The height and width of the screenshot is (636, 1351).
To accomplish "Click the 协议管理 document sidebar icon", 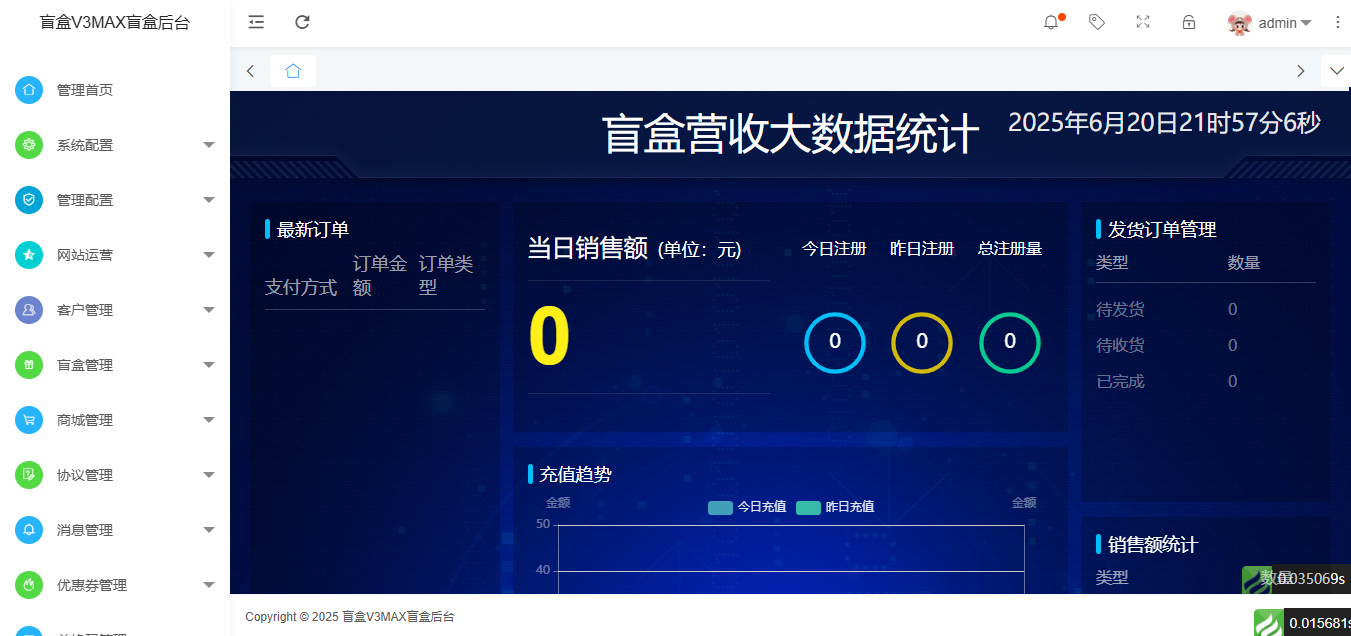I will pos(29,475).
